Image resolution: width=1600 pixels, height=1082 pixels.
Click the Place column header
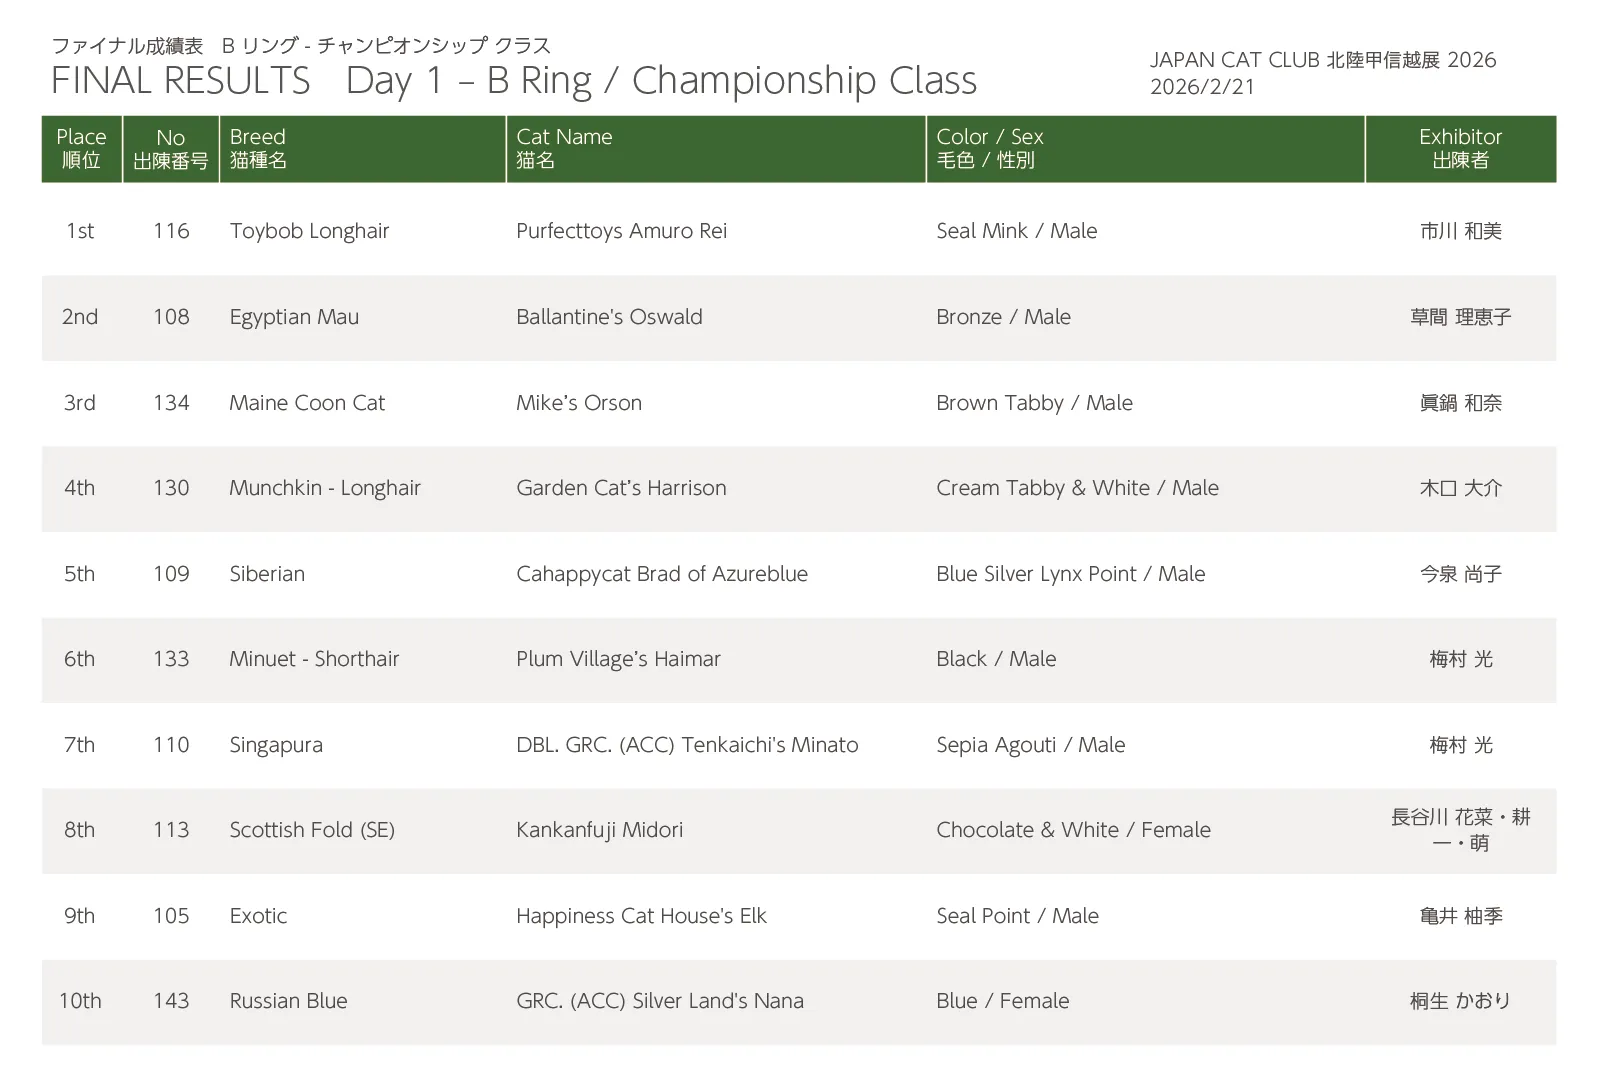(x=81, y=148)
